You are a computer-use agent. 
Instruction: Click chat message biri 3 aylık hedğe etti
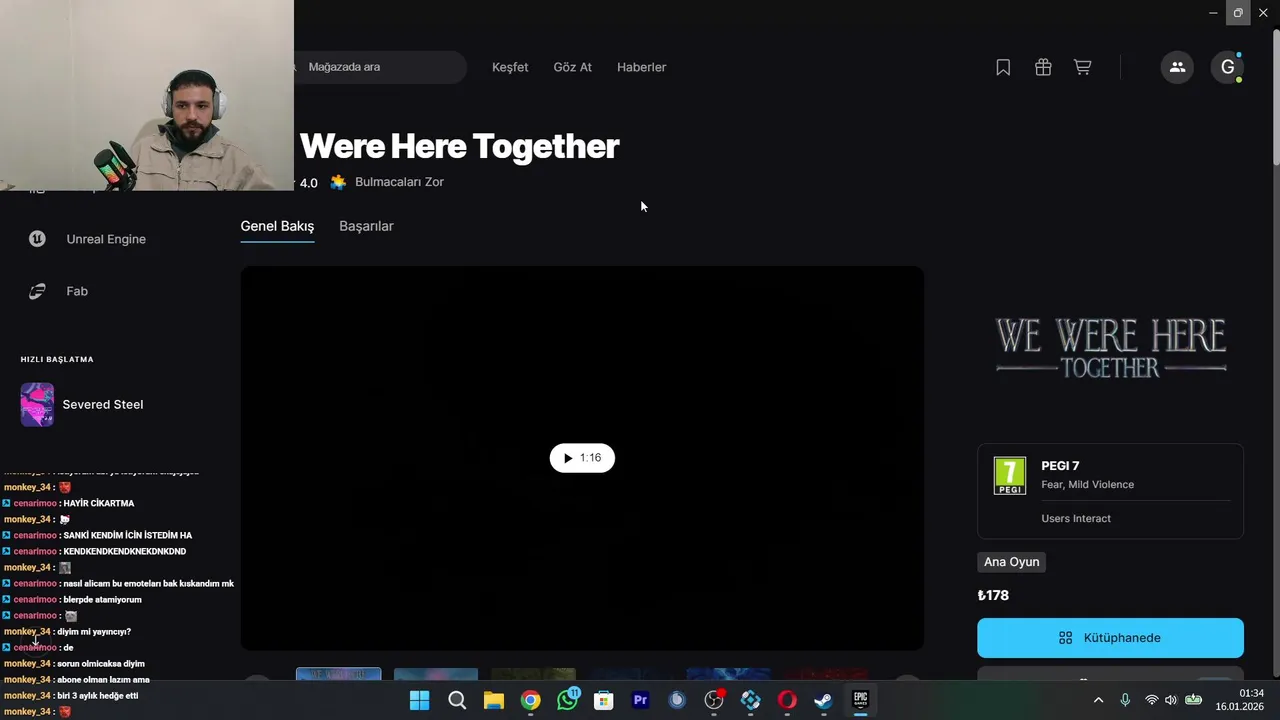[97, 695]
